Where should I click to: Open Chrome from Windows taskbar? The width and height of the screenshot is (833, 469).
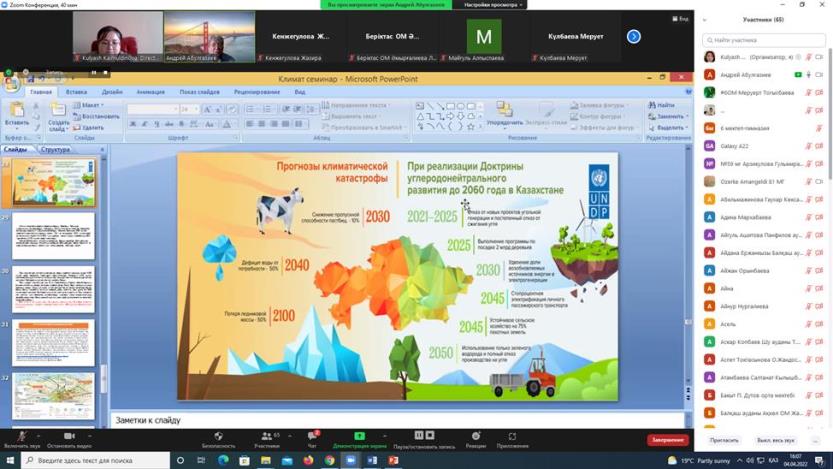point(329,461)
